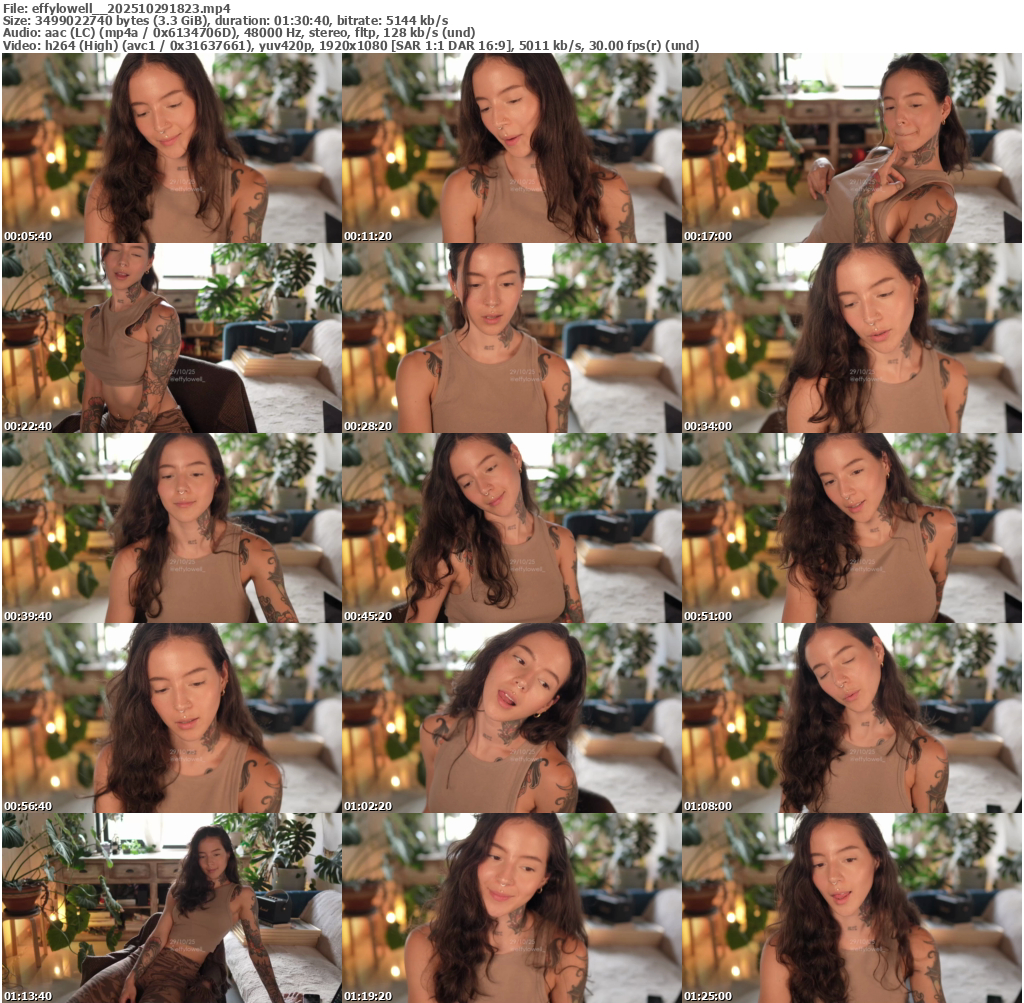
Task: Click the thumbnail stamped 00:17:00
Action: click(852, 148)
